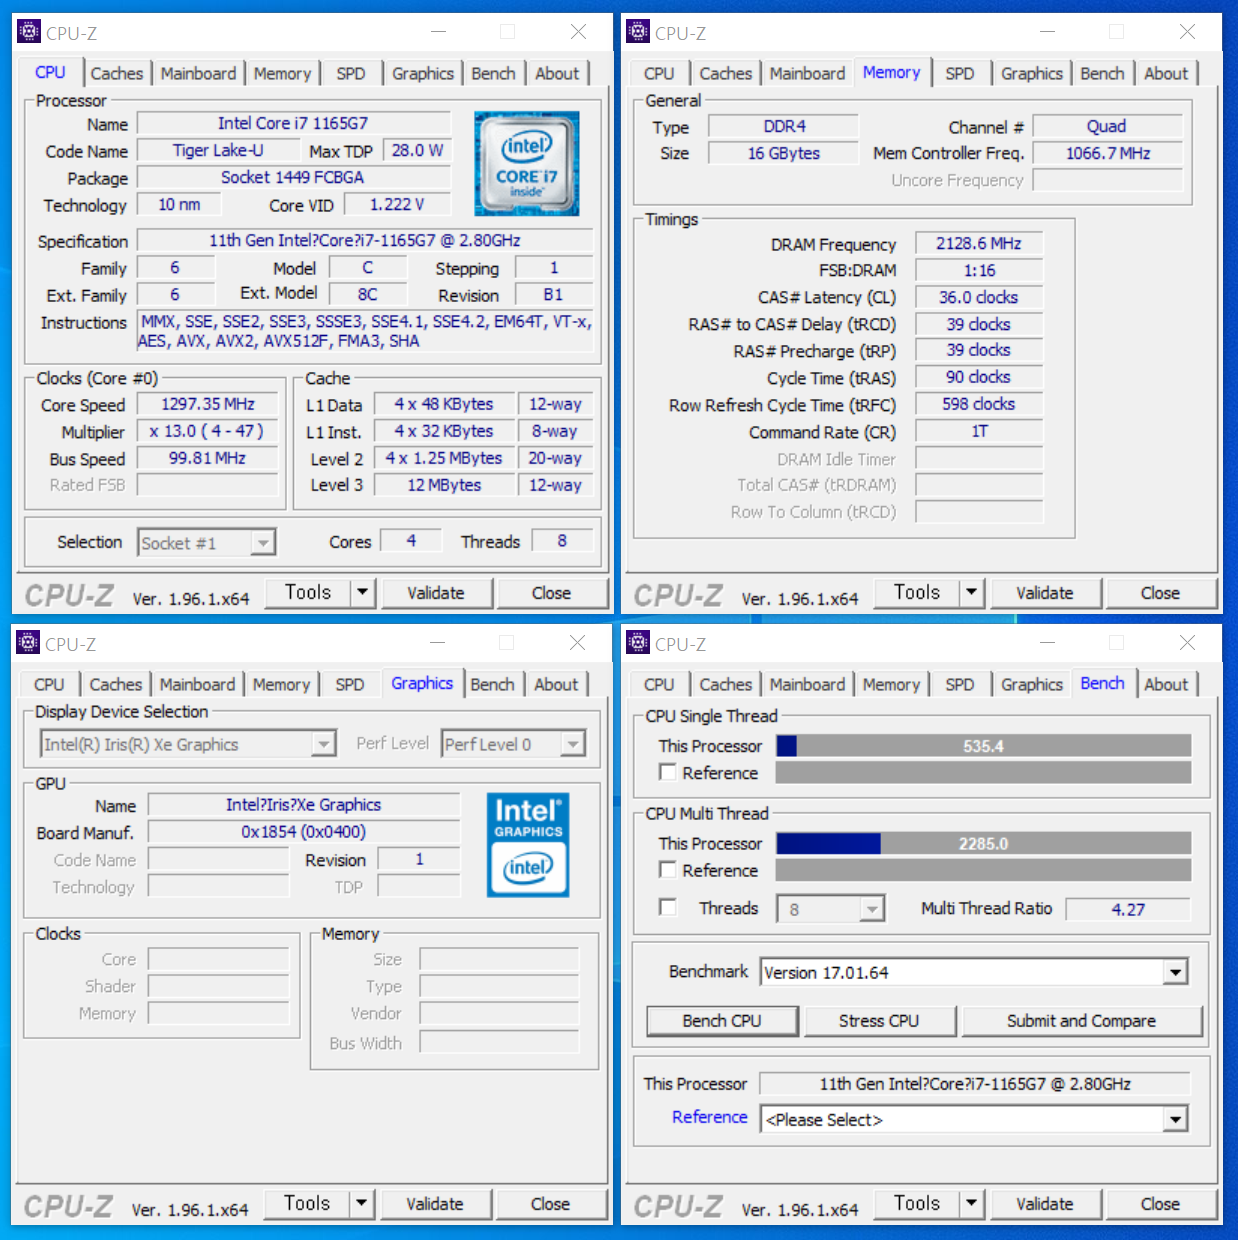
Task: Click Submit and Compare
Action: (x=1081, y=1021)
